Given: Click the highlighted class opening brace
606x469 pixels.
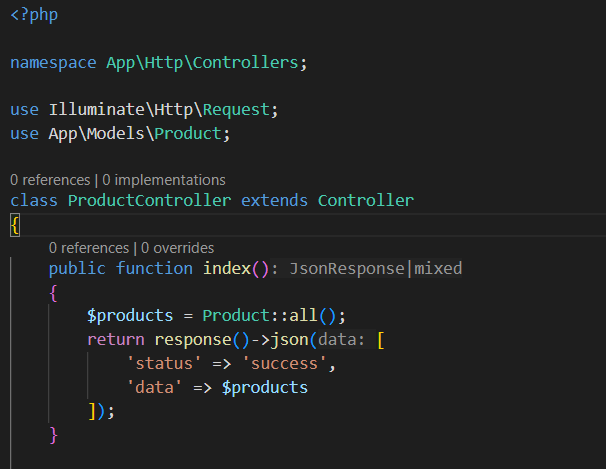Looking at the screenshot, I should 14,225.
